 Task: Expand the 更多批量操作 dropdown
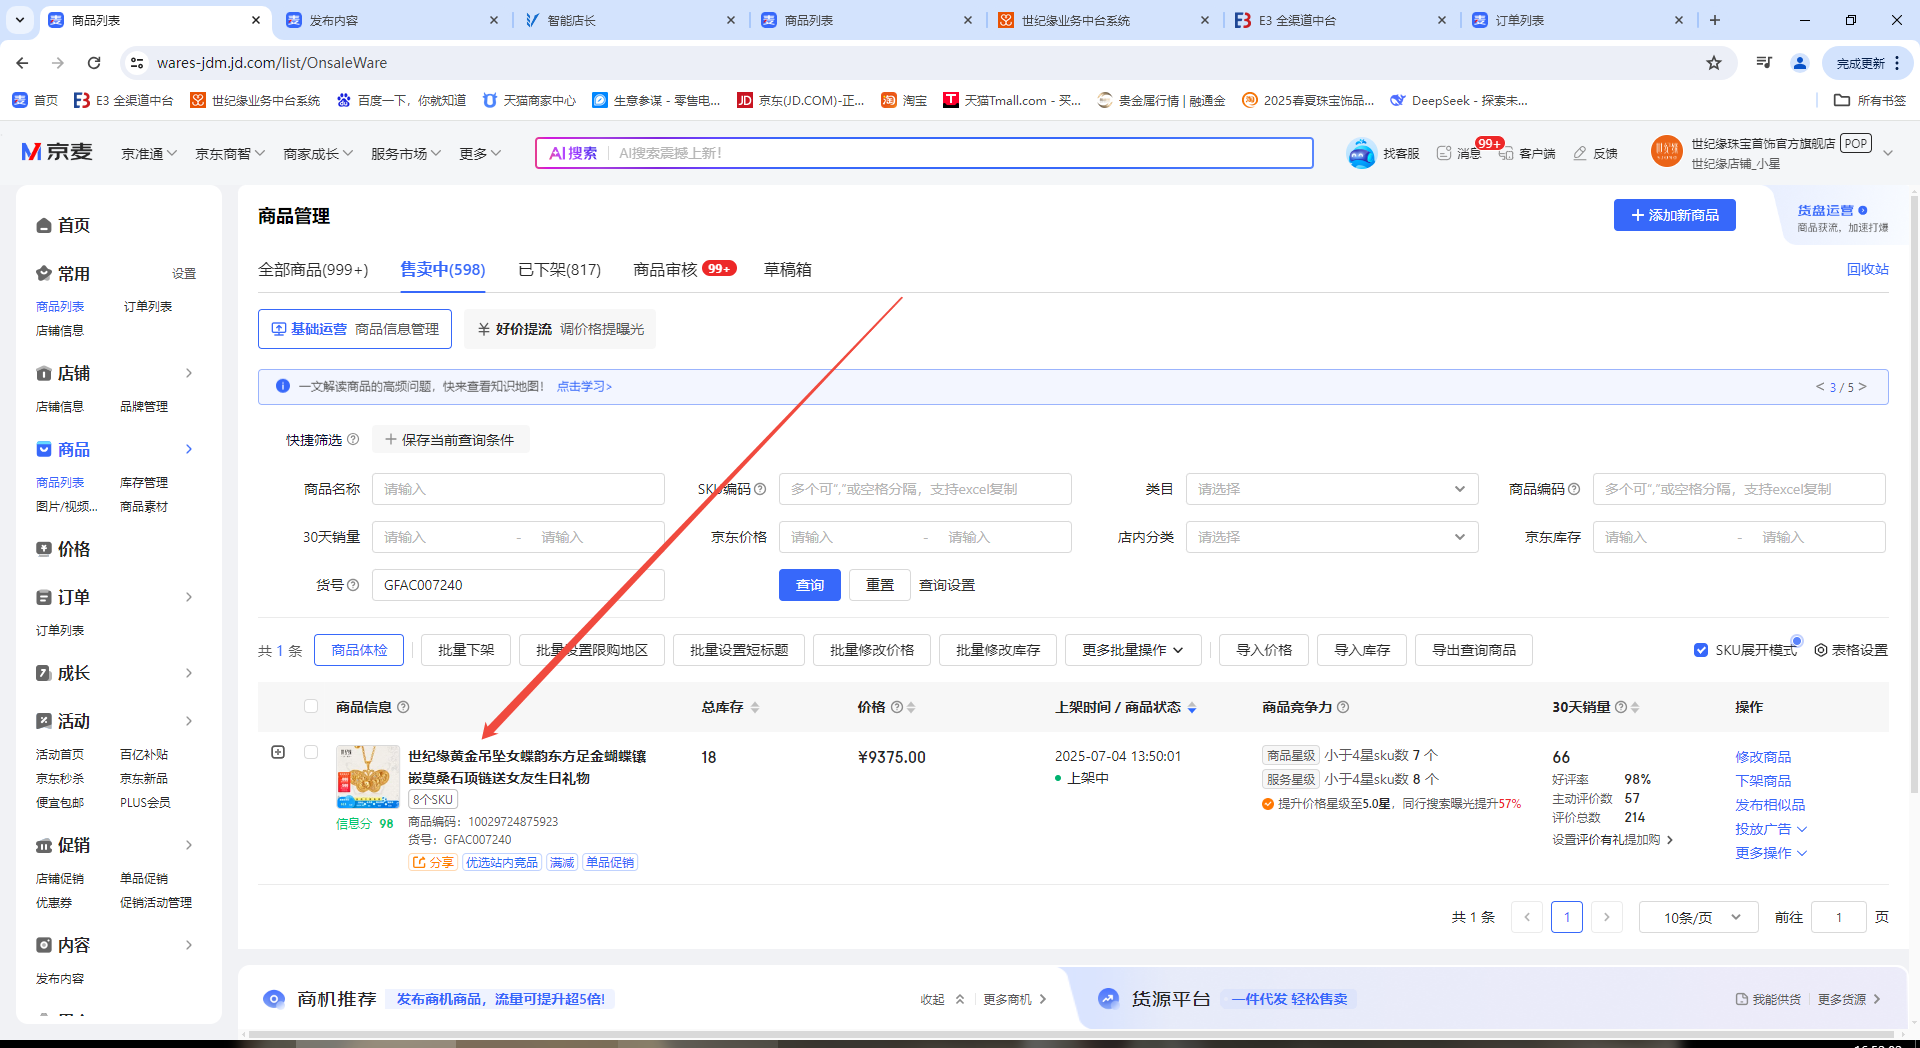click(x=1132, y=650)
